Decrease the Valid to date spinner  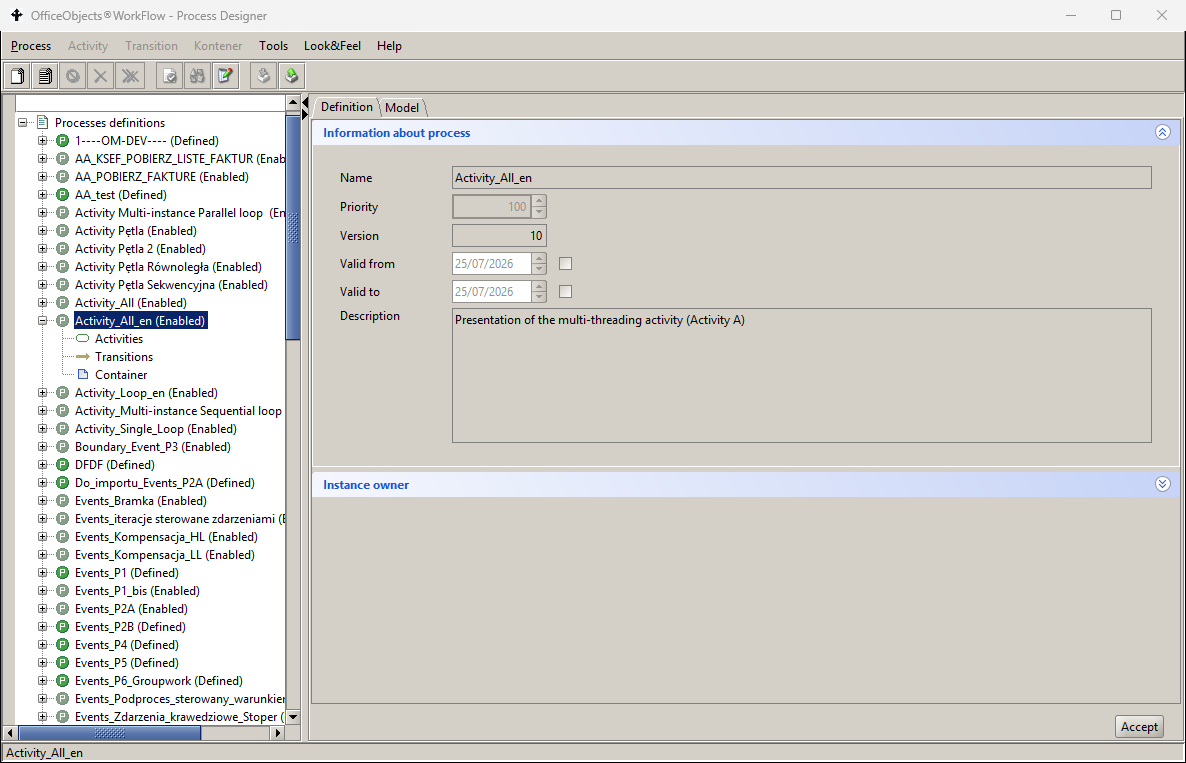[539, 297]
